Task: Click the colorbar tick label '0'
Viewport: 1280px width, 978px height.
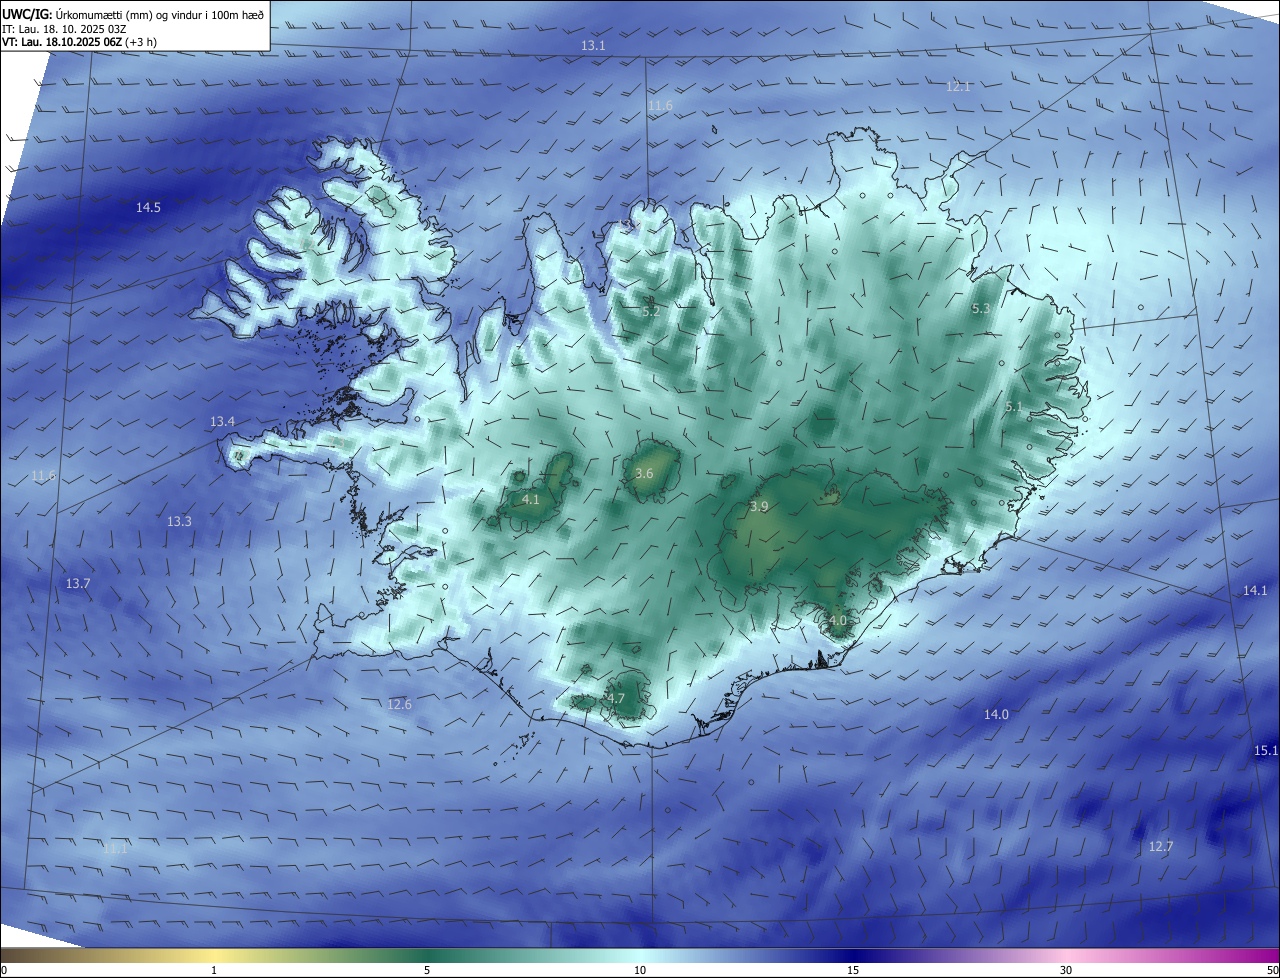Action: pos(4,970)
